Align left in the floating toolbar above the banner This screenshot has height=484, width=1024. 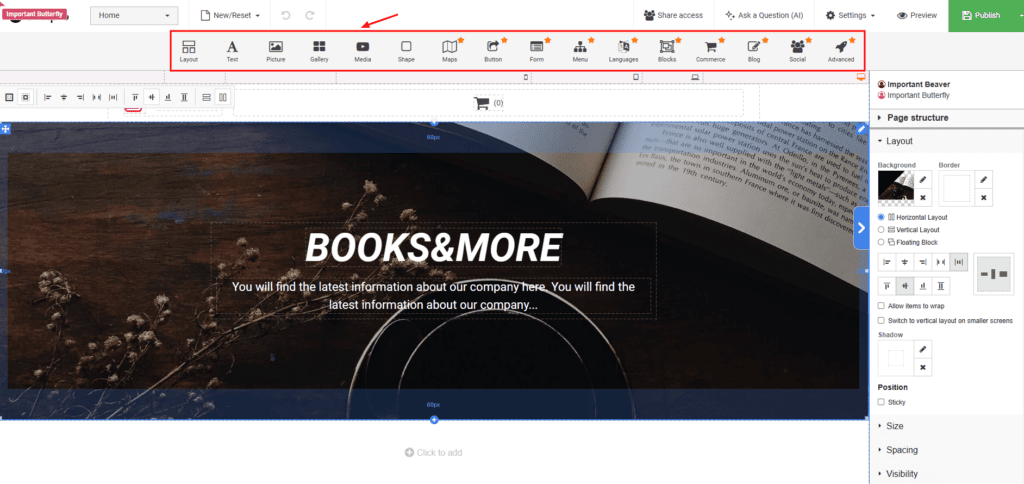click(x=48, y=97)
